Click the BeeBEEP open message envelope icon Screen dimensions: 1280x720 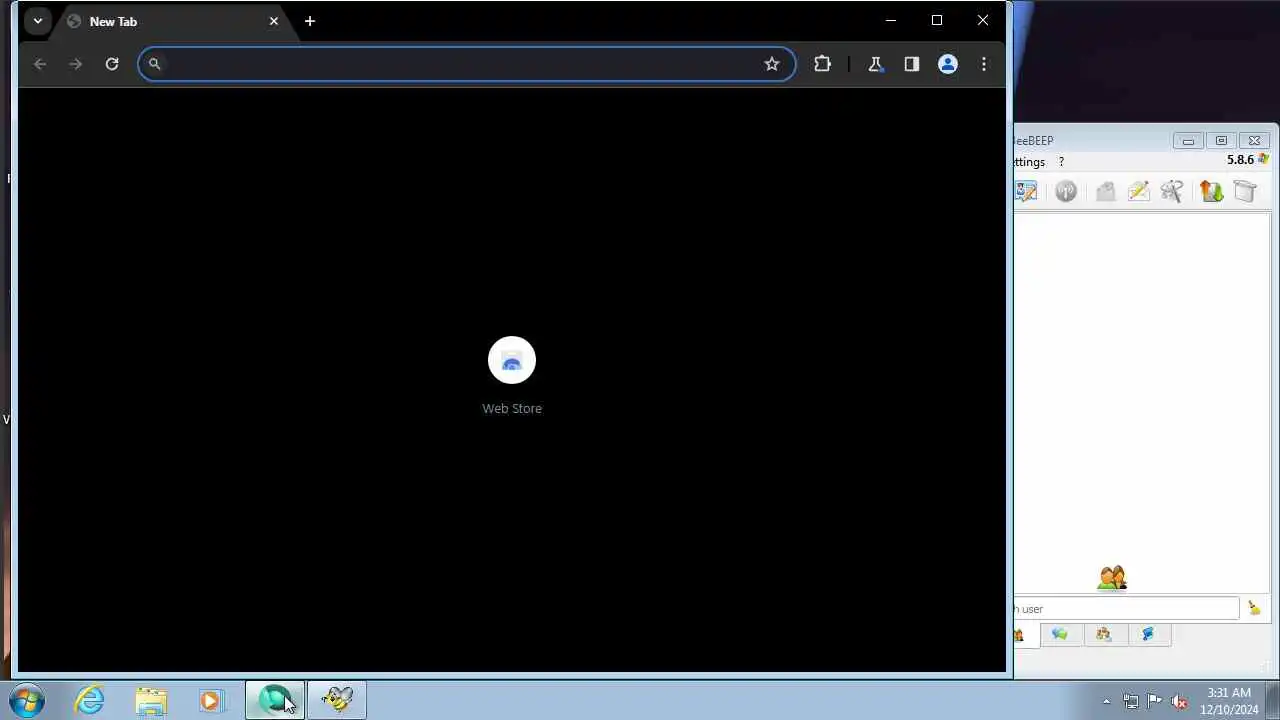point(1105,191)
